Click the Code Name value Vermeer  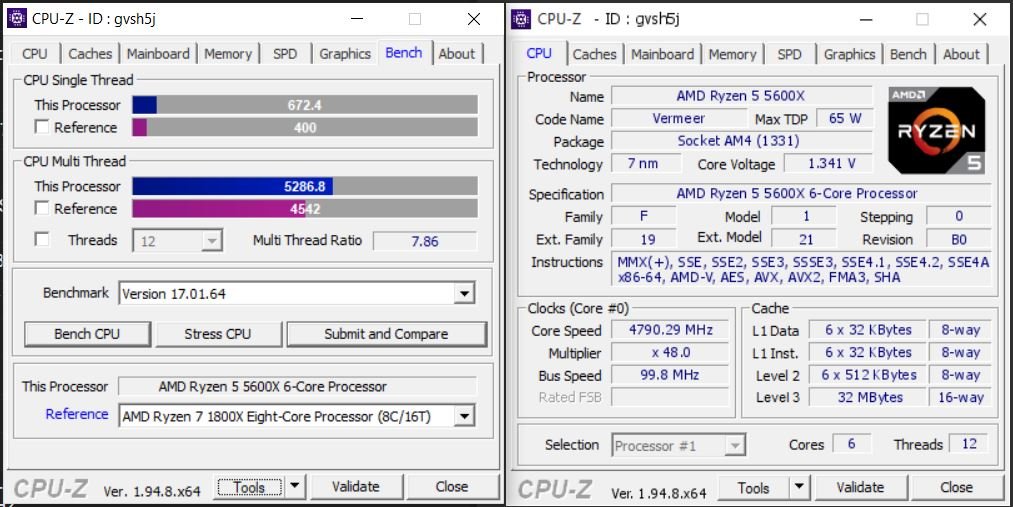(x=678, y=118)
